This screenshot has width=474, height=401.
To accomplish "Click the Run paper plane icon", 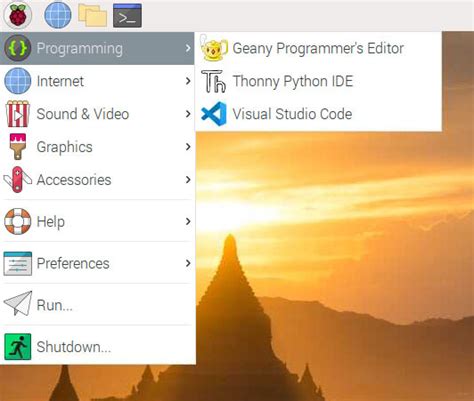I will point(18,304).
